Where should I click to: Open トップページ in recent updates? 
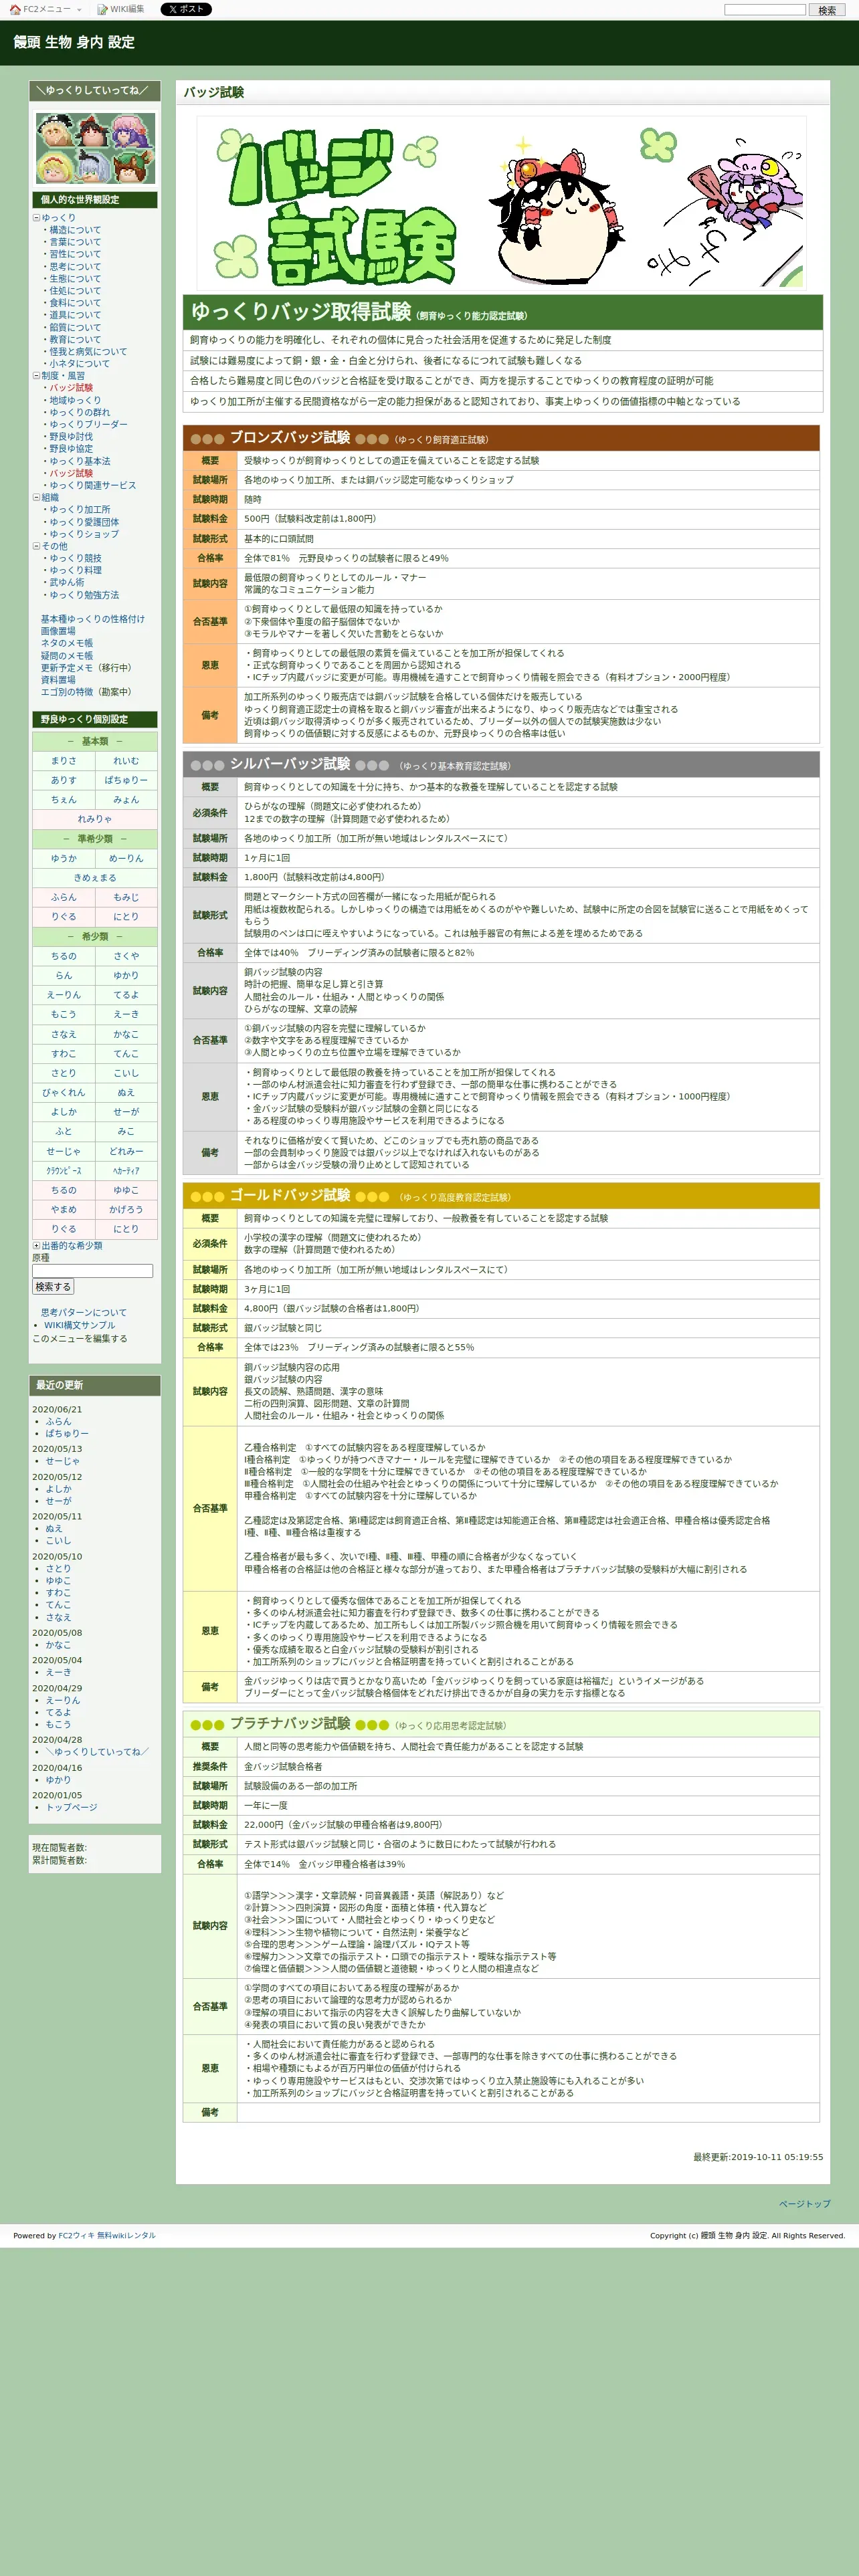point(71,1808)
